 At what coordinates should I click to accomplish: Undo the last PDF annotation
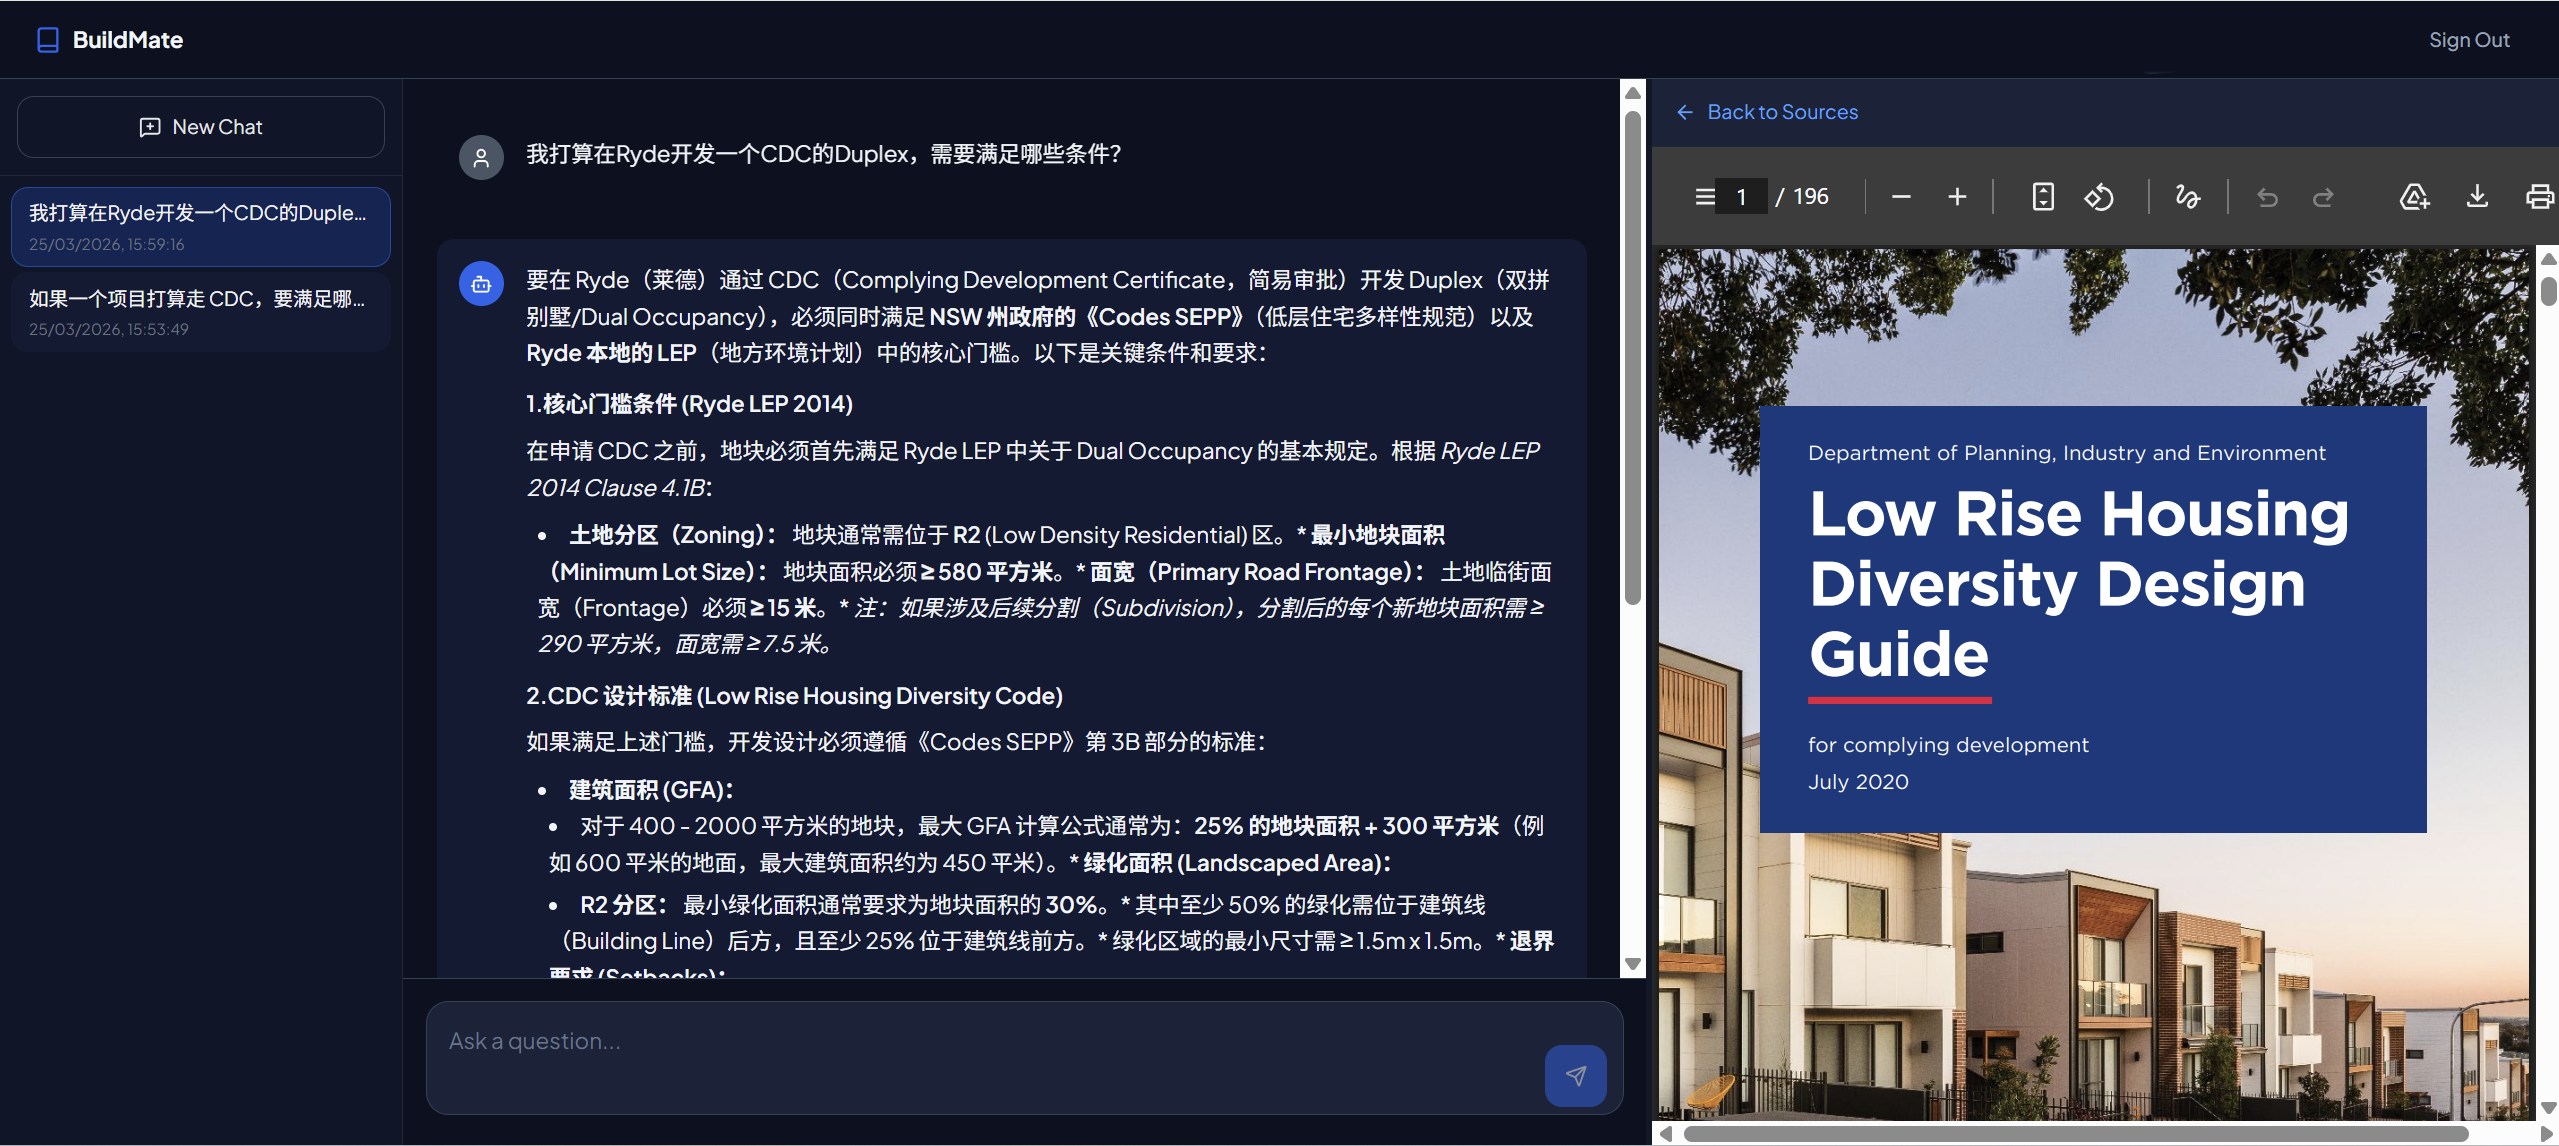[2266, 196]
